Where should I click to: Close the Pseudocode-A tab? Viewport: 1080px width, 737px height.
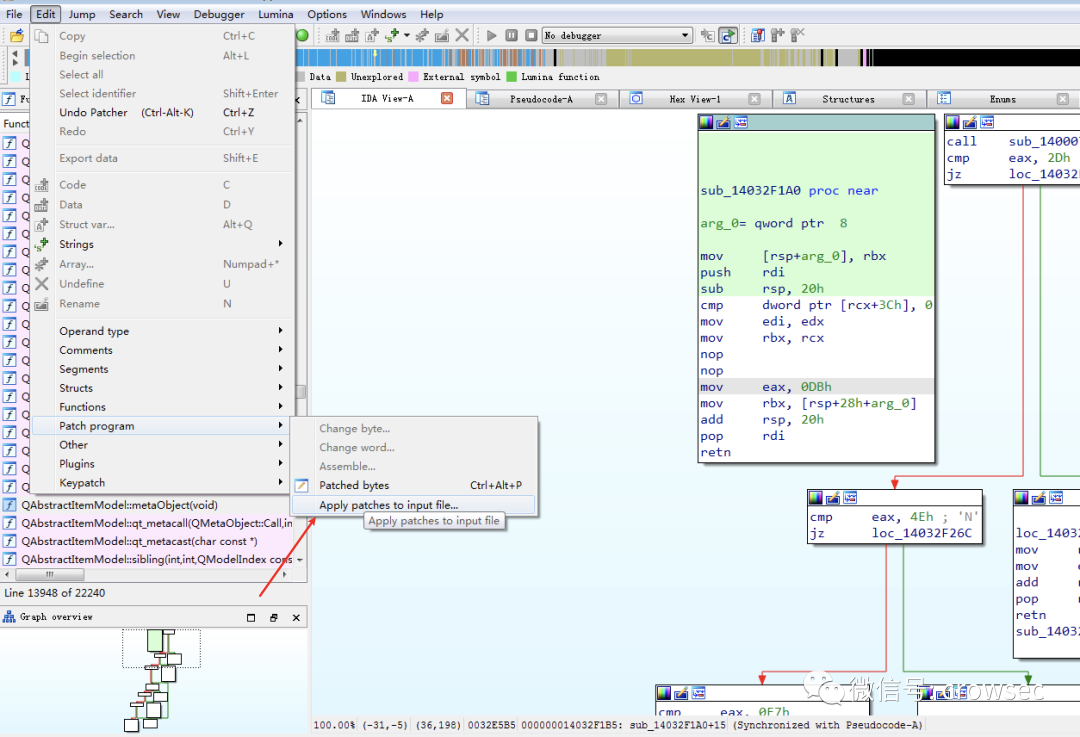(x=601, y=98)
